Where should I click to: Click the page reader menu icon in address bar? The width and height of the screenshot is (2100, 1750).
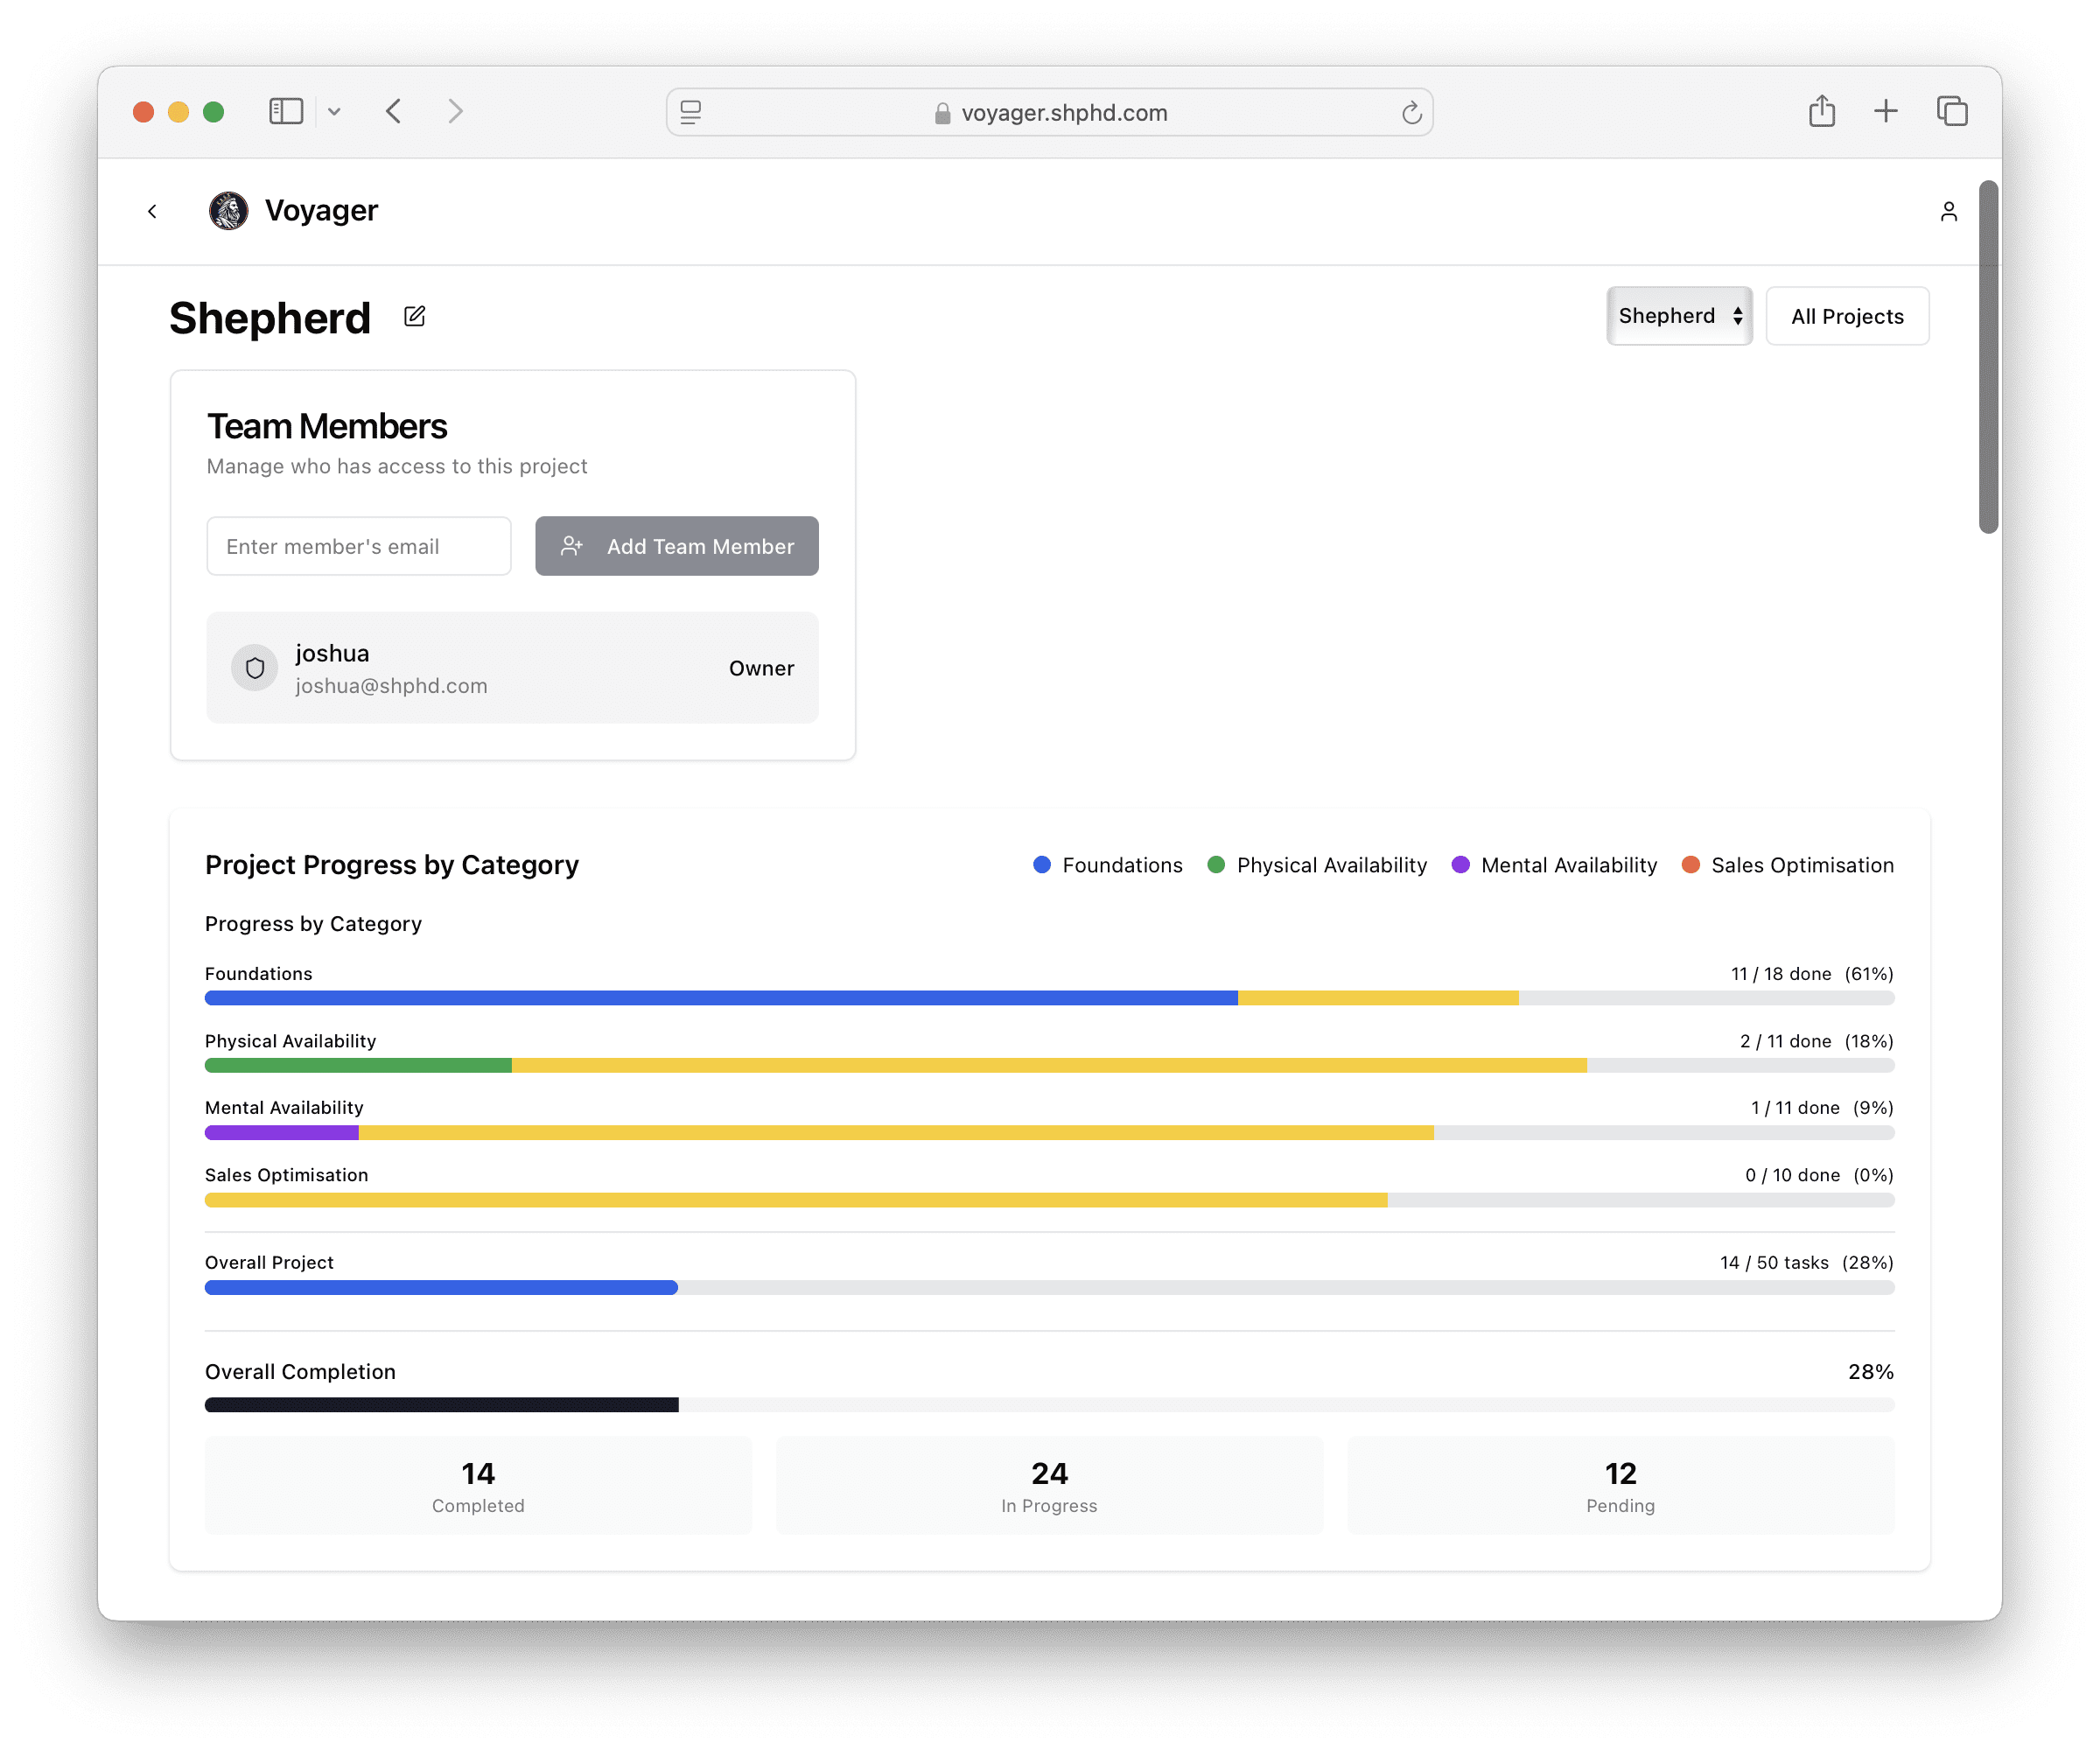coord(691,112)
